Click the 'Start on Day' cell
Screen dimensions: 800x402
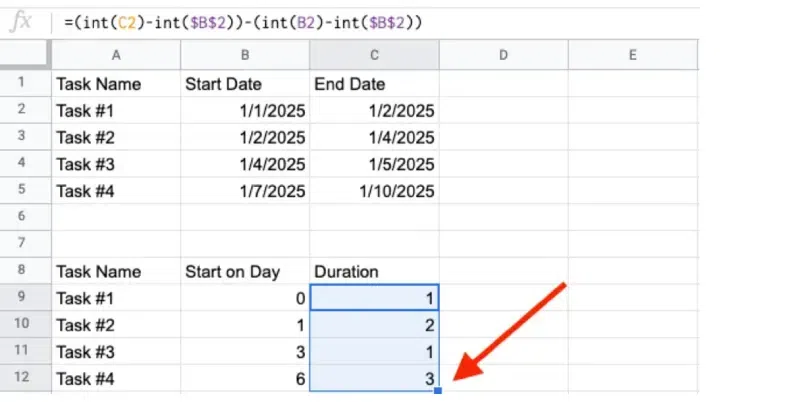click(245, 271)
